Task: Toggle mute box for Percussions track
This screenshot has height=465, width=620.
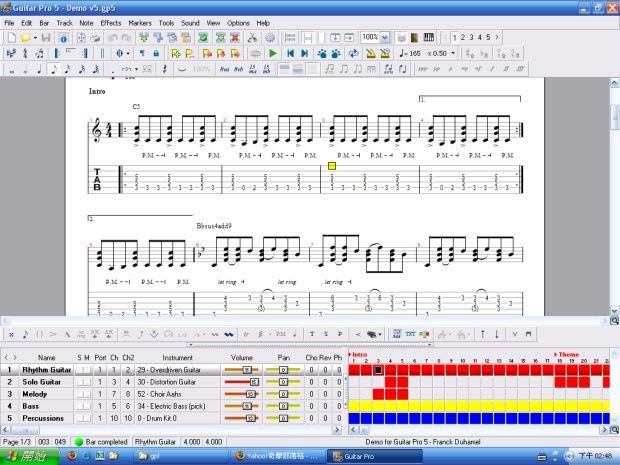Action: point(87,418)
